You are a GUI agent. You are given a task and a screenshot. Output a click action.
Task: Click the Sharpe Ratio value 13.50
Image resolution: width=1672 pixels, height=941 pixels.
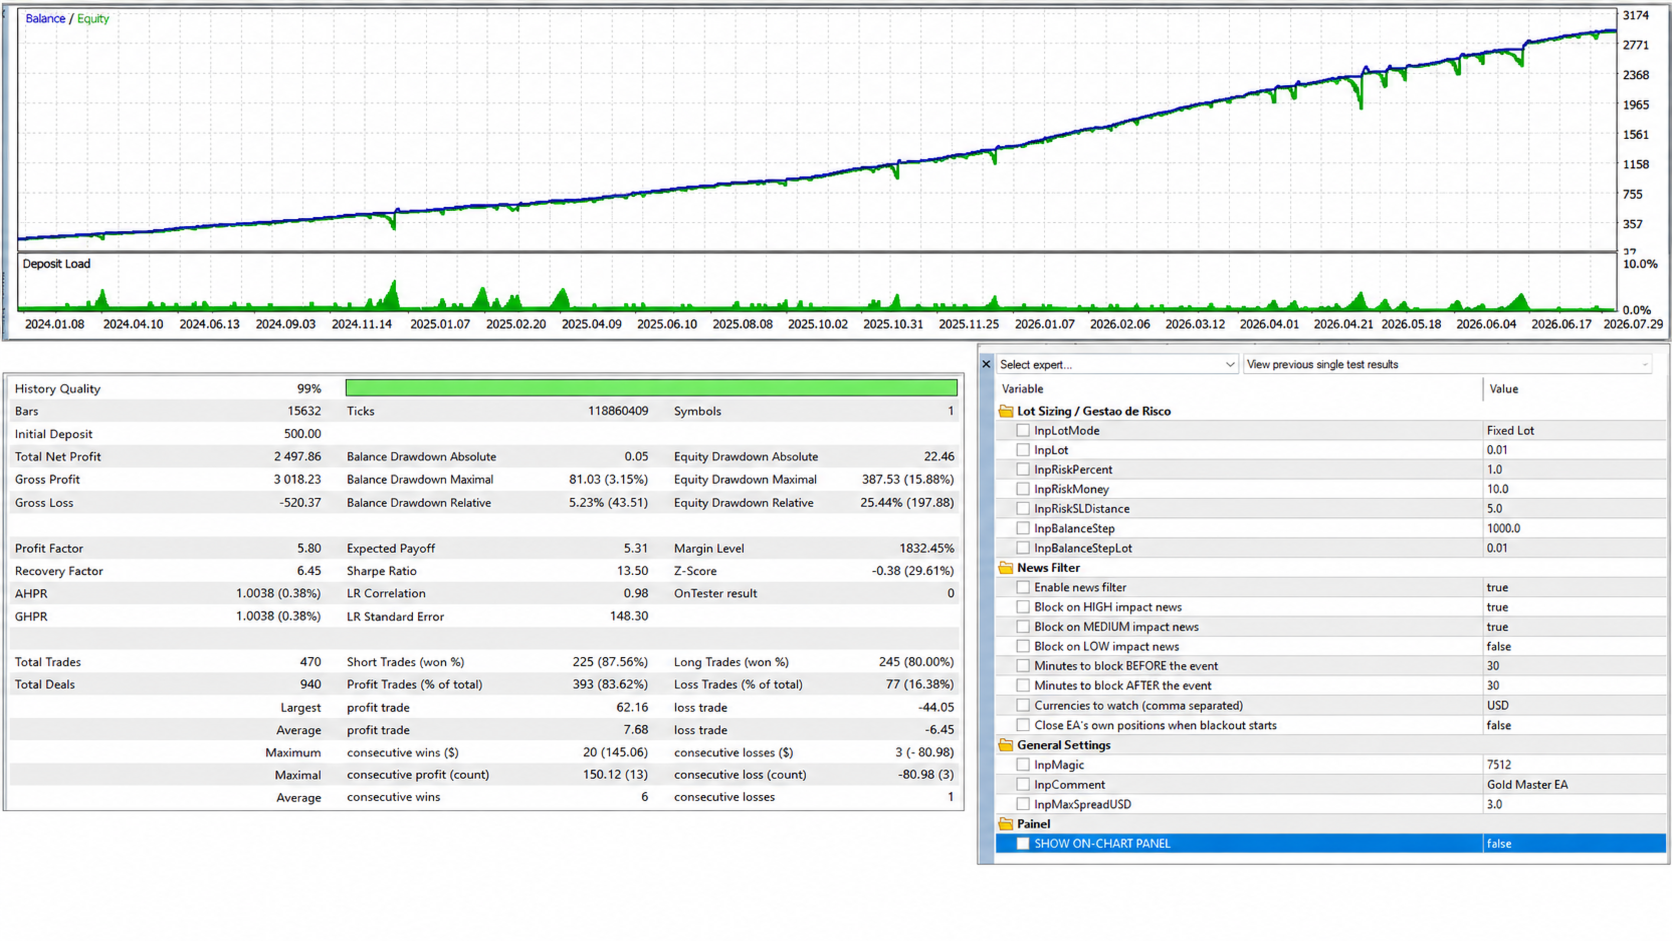(x=632, y=571)
